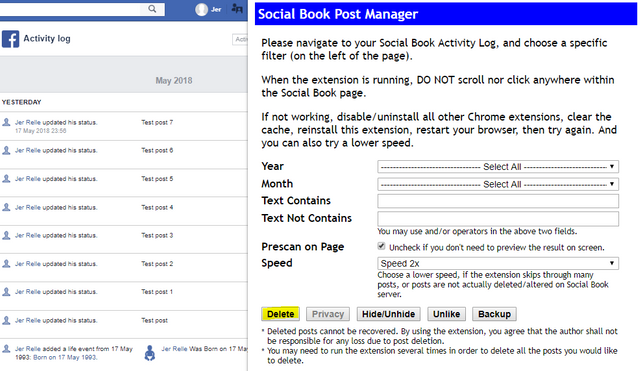Click the Test post 3 text
640x371 pixels.
coord(157,235)
